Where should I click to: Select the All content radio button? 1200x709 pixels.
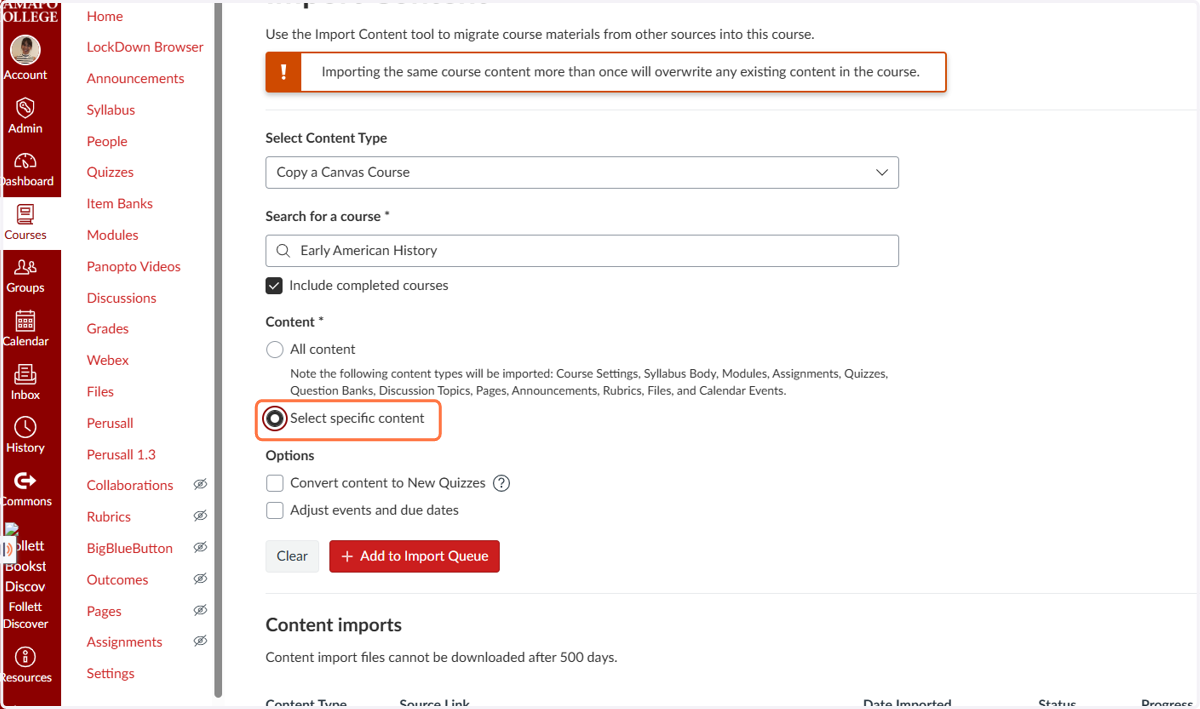[274, 350]
